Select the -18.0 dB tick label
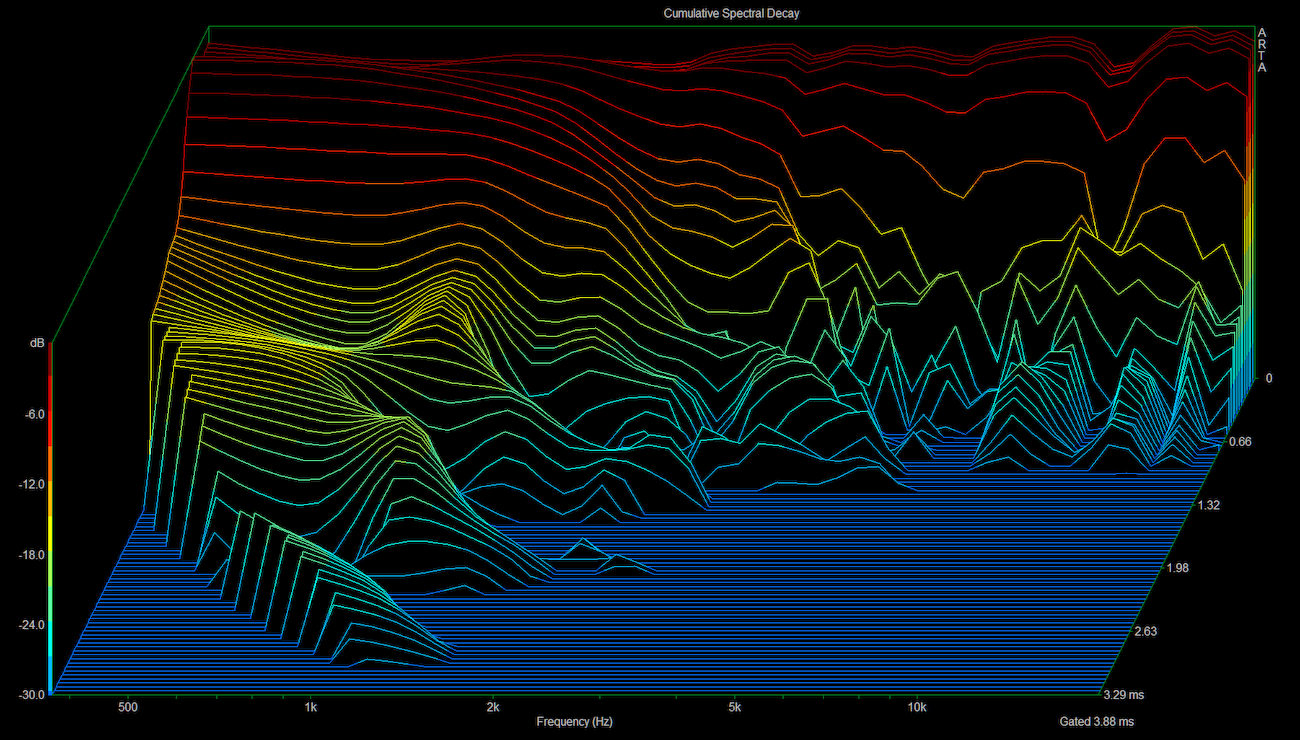Image resolution: width=1300 pixels, height=740 pixels. tap(30, 555)
